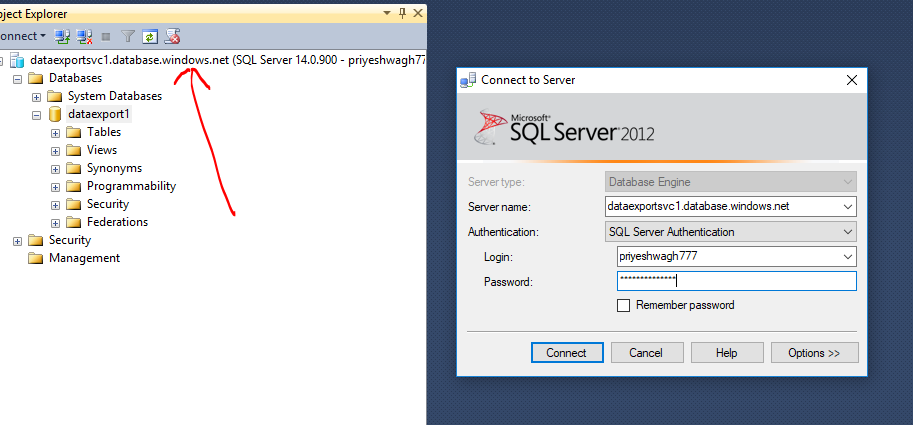Viewport: 913px width, 425px height.
Task: Expand Security node under dataexport1
Action: pyautogui.click(x=55, y=206)
